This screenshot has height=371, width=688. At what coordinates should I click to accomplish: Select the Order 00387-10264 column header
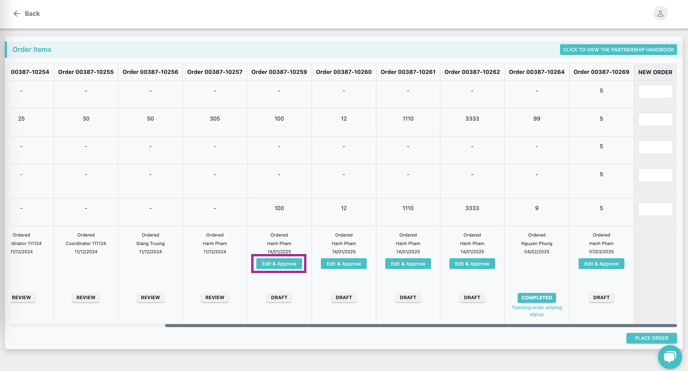[x=537, y=72]
